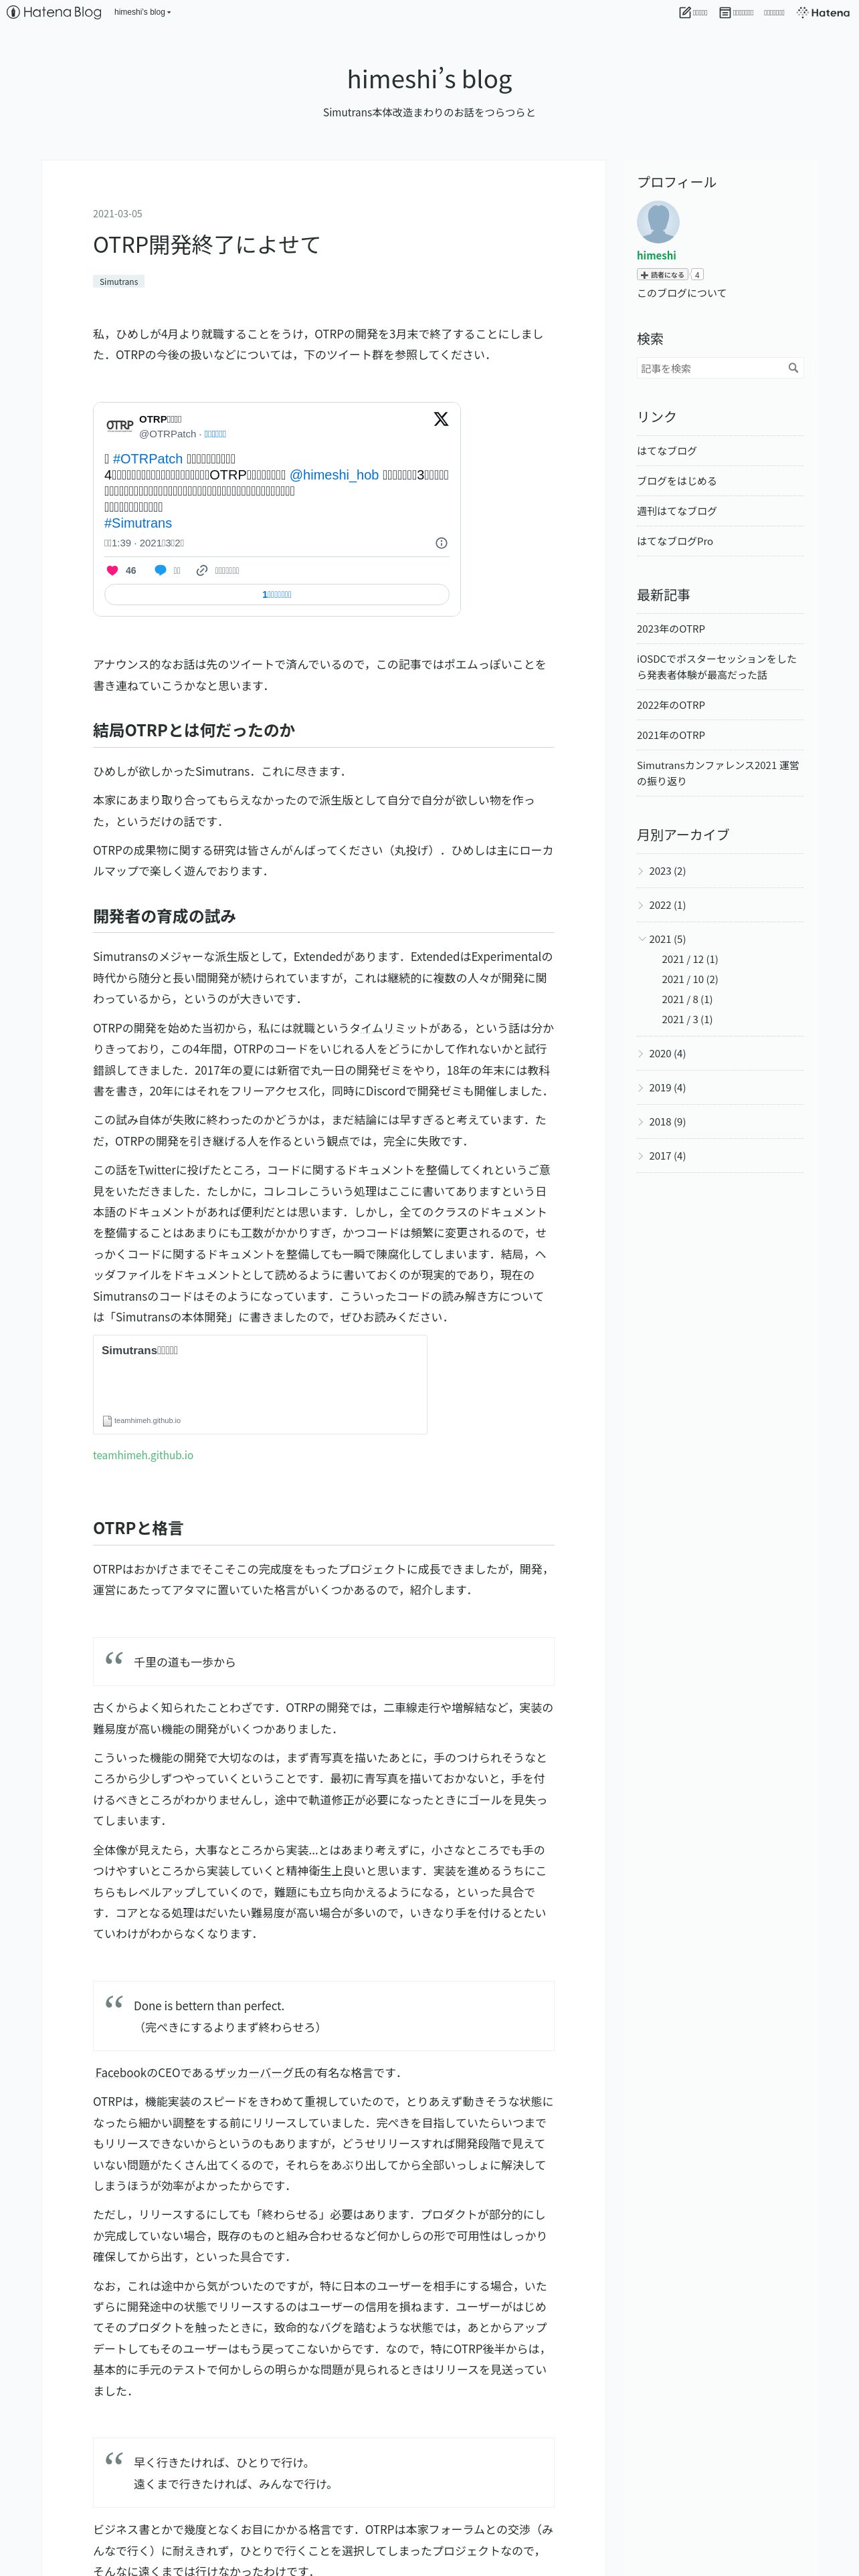The height and width of the screenshot is (2576, 859).
Task: Open the article title OTRP開発終了によせて
Action: [x=206, y=245]
